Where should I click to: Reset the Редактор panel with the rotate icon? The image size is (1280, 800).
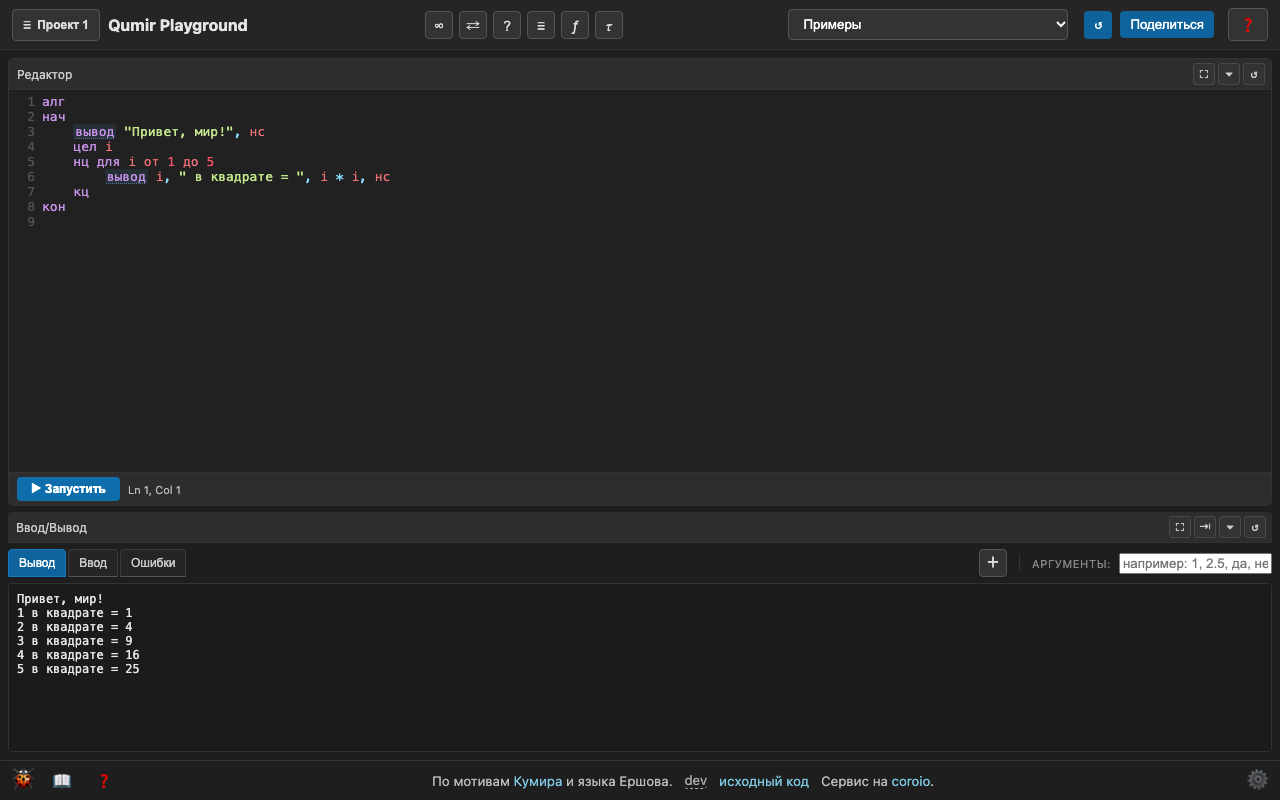[1254, 74]
